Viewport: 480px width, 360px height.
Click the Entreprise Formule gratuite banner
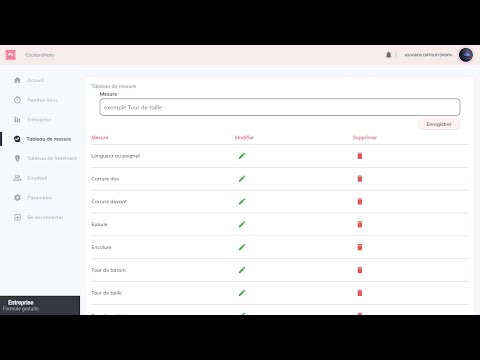tap(40, 305)
